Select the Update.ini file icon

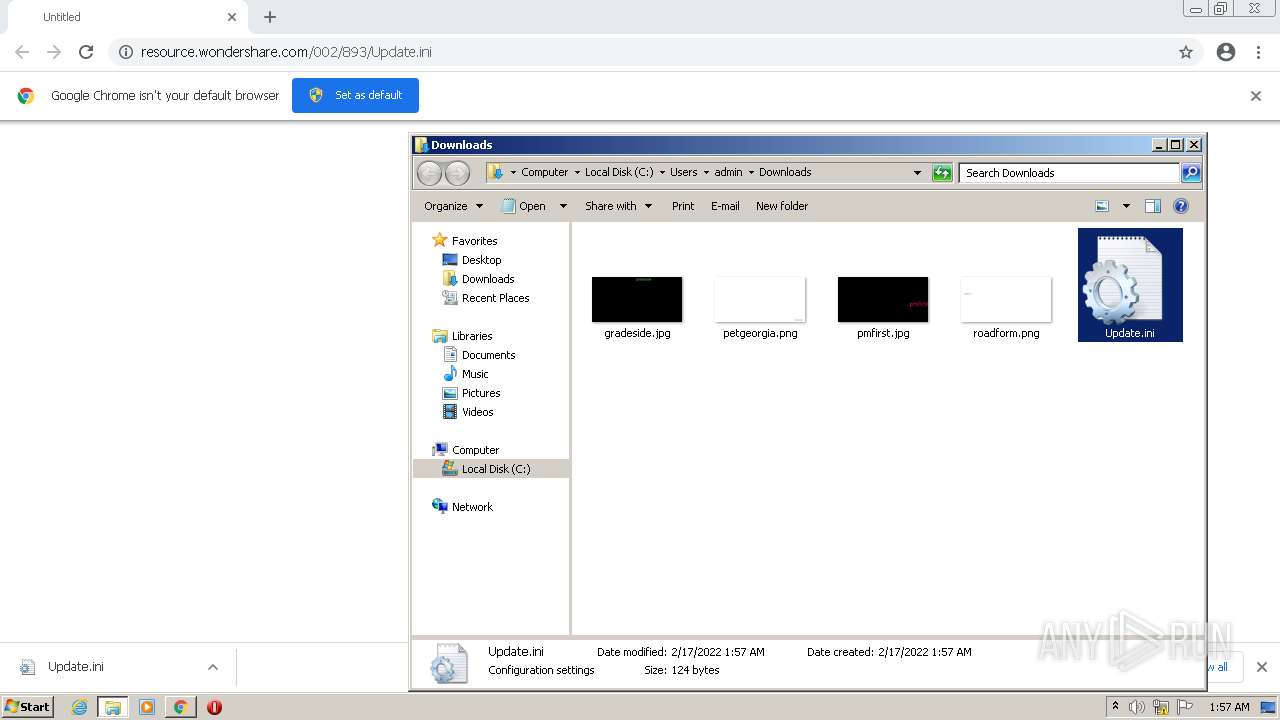tap(1130, 285)
